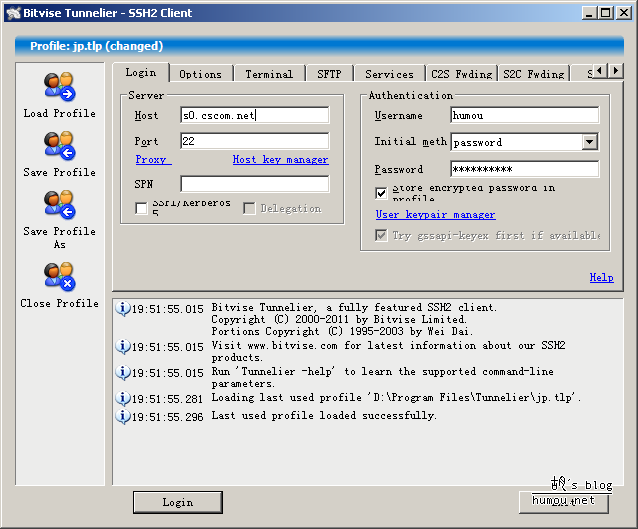Minimize the Tunnelier window

(589, 13)
